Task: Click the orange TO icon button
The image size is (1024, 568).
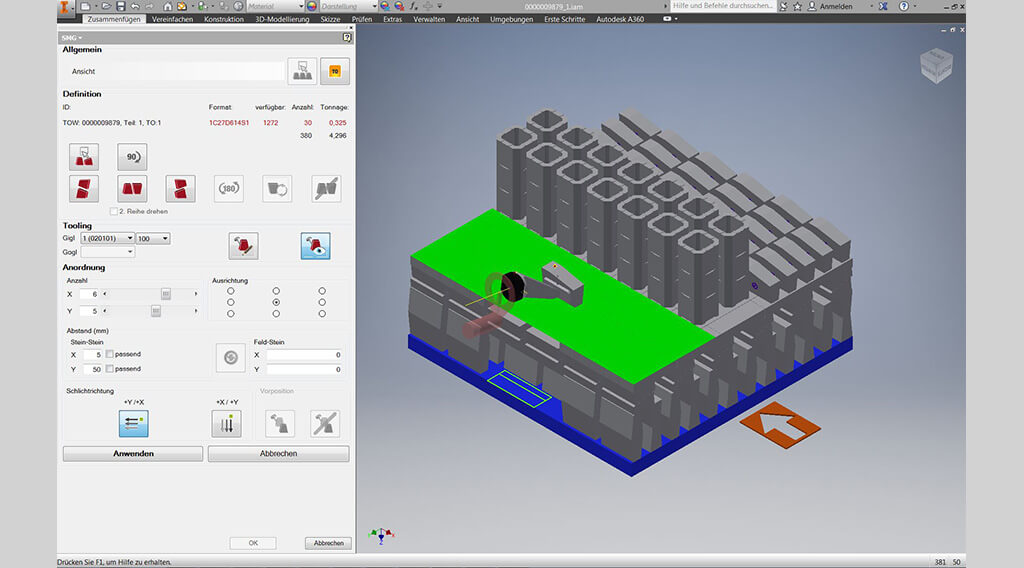Action: [x=335, y=71]
